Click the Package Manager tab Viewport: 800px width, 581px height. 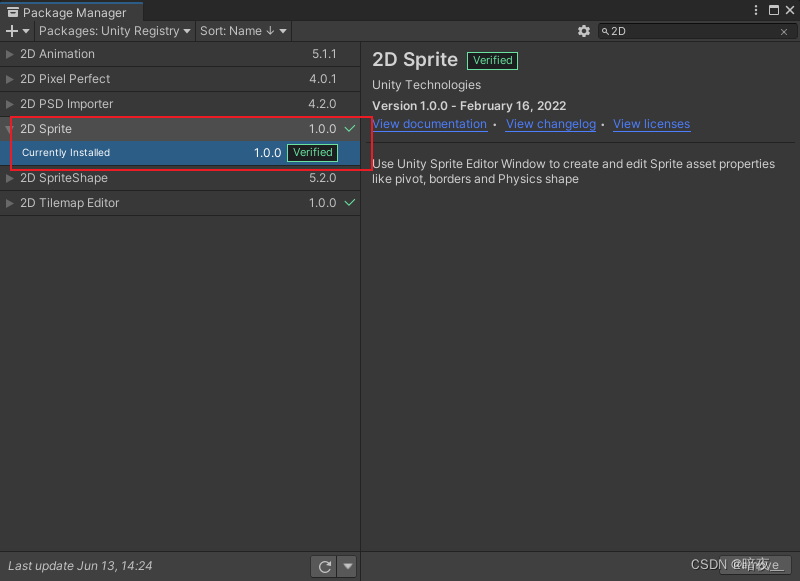(x=71, y=12)
